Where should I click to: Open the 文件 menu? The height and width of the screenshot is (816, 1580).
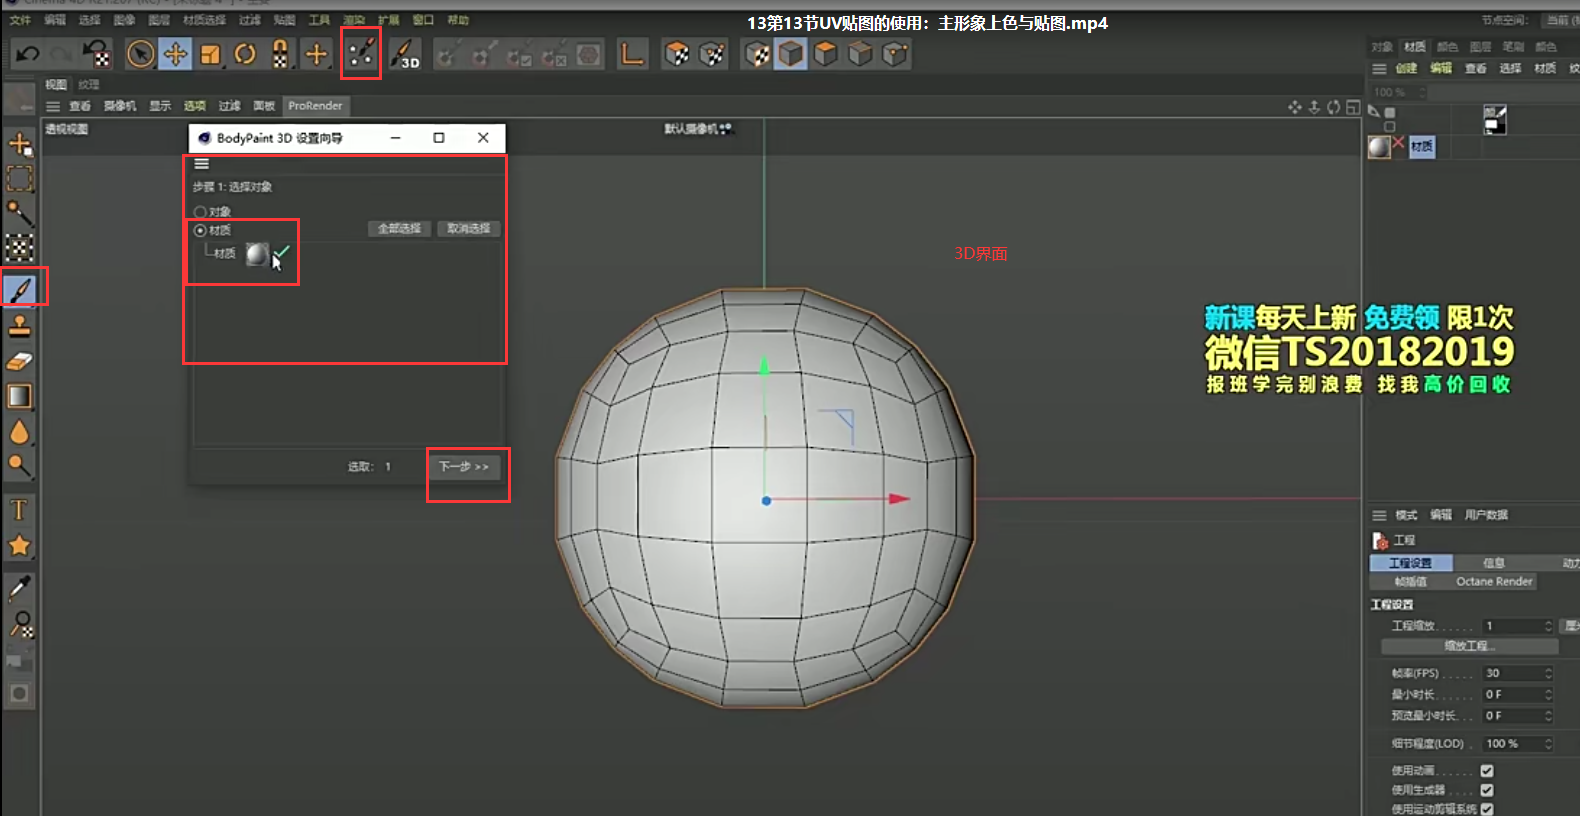[20, 20]
